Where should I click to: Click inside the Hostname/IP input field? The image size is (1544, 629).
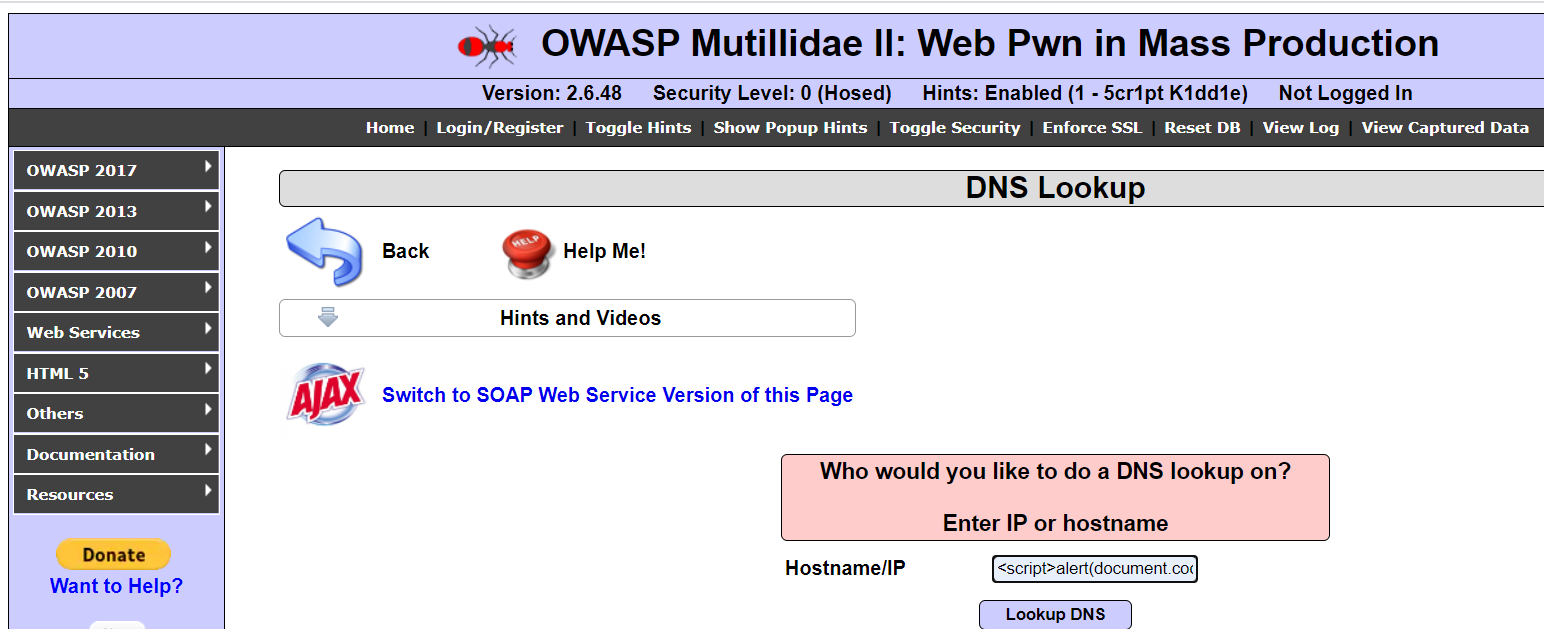[1094, 567]
